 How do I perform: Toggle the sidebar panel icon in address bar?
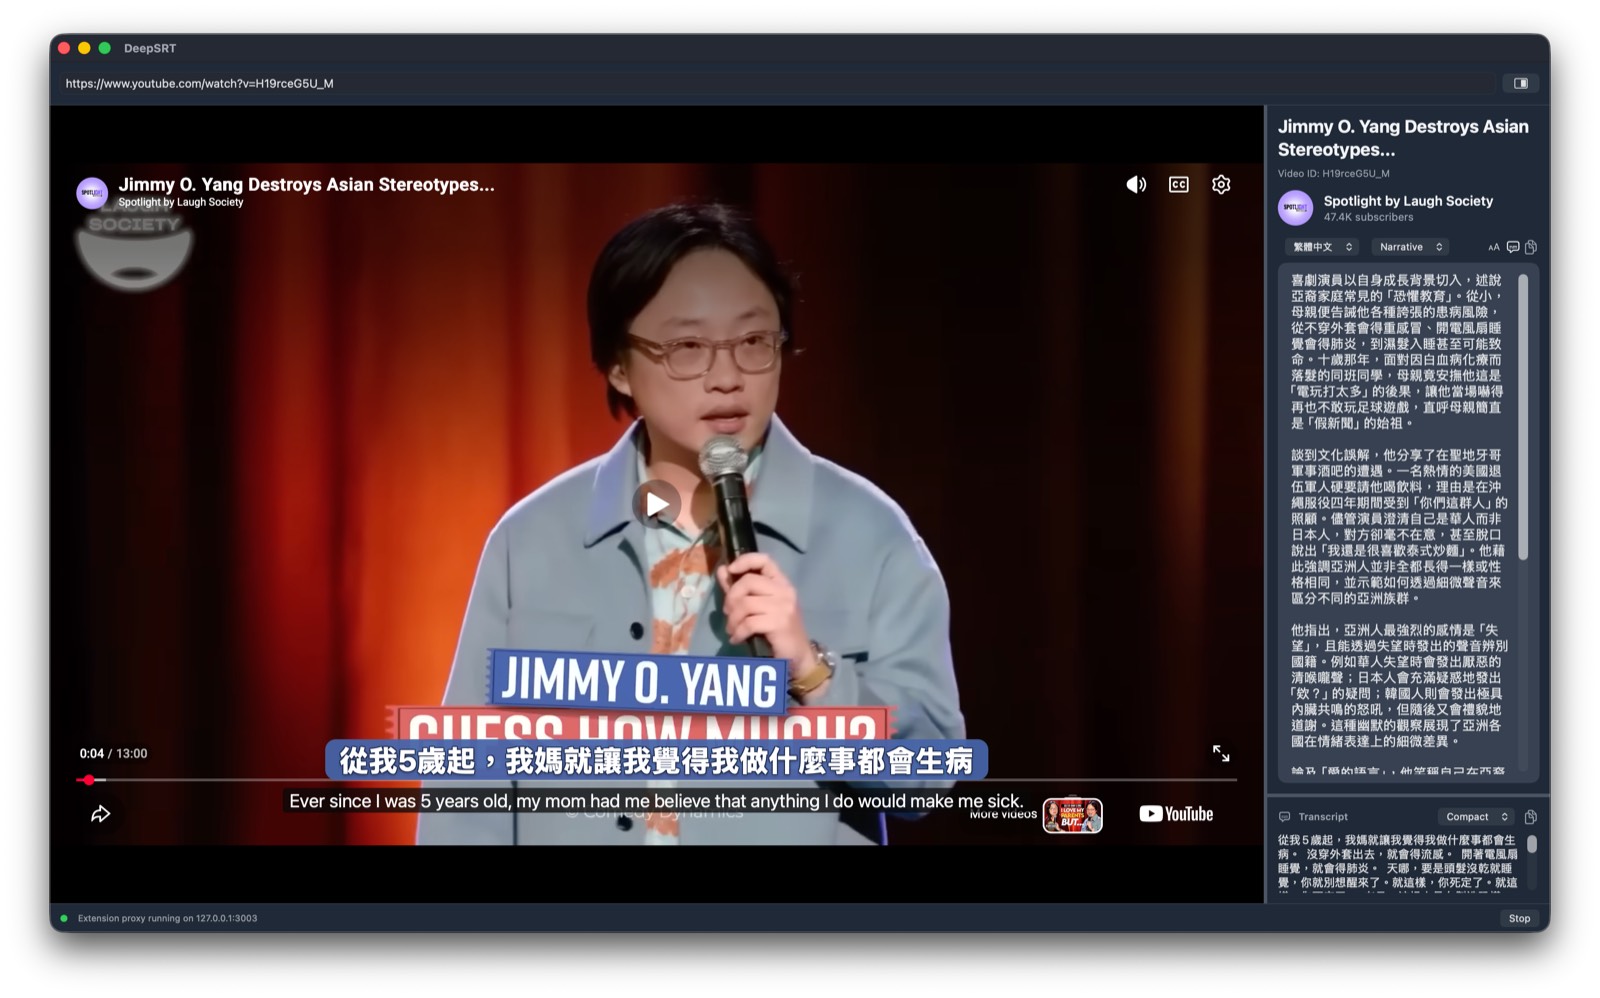(1520, 83)
